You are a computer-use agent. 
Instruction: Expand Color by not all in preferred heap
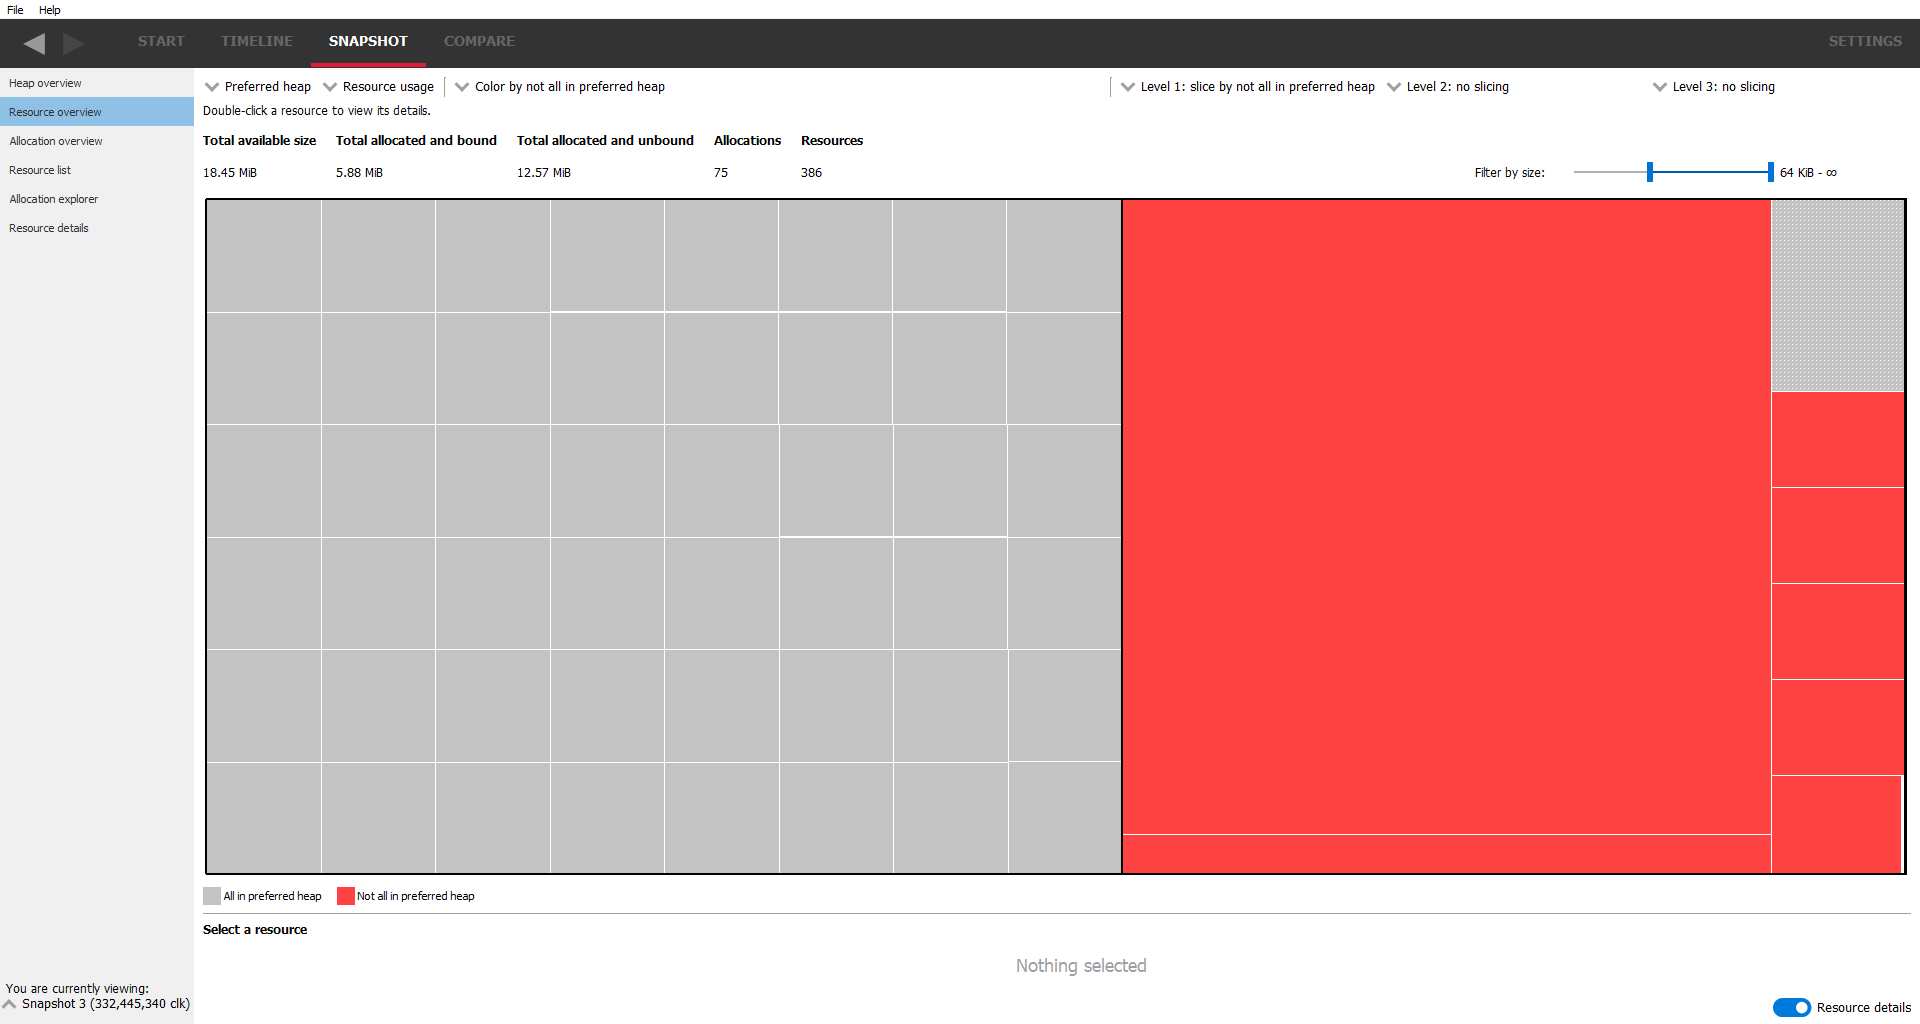tap(560, 87)
